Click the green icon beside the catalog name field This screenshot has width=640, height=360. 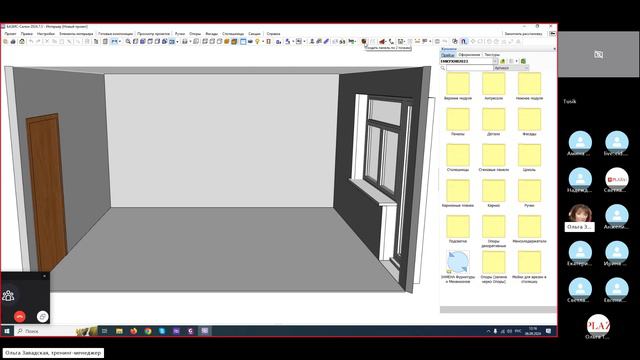coord(502,61)
